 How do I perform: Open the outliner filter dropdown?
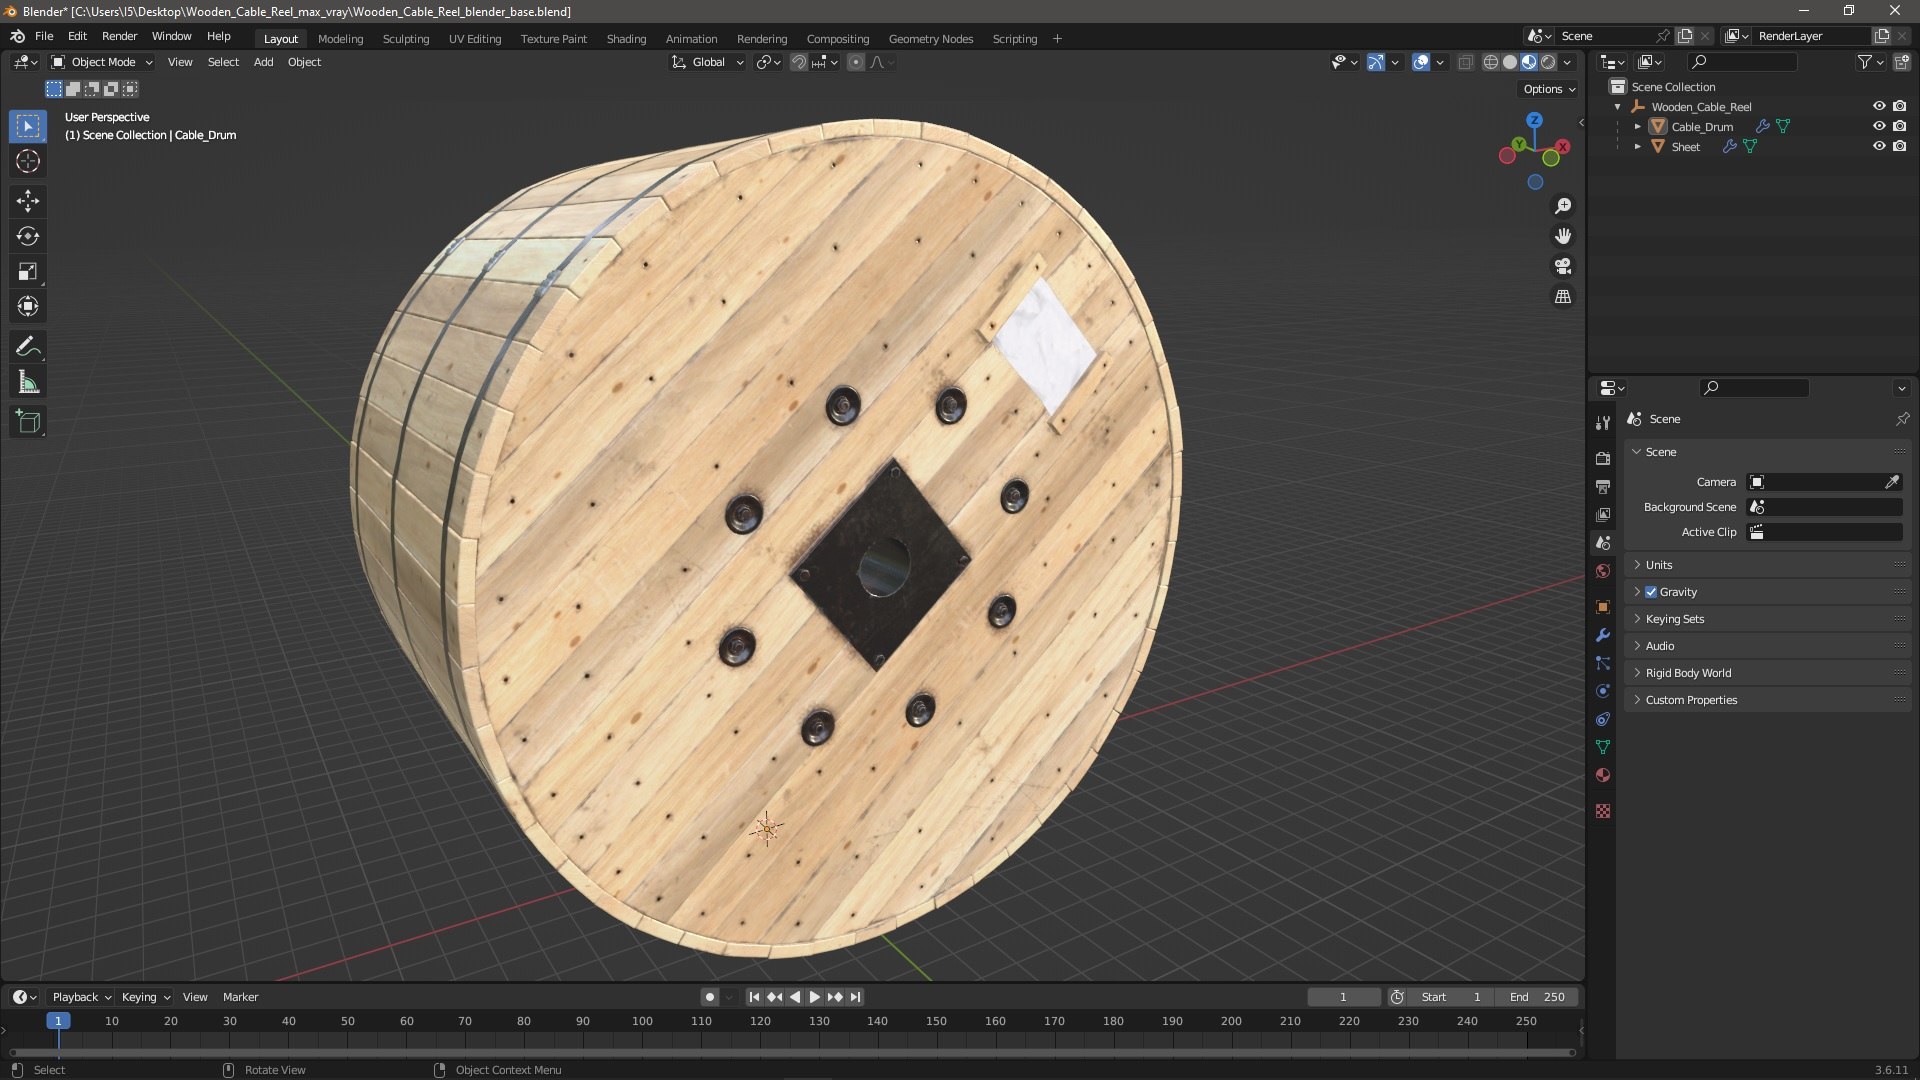click(x=1870, y=62)
